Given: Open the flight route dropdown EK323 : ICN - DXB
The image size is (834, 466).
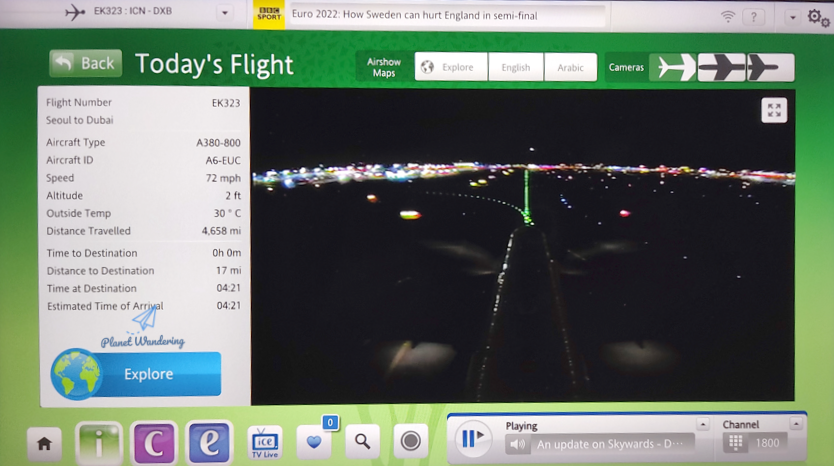Looking at the screenshot, I should [224, 12].
